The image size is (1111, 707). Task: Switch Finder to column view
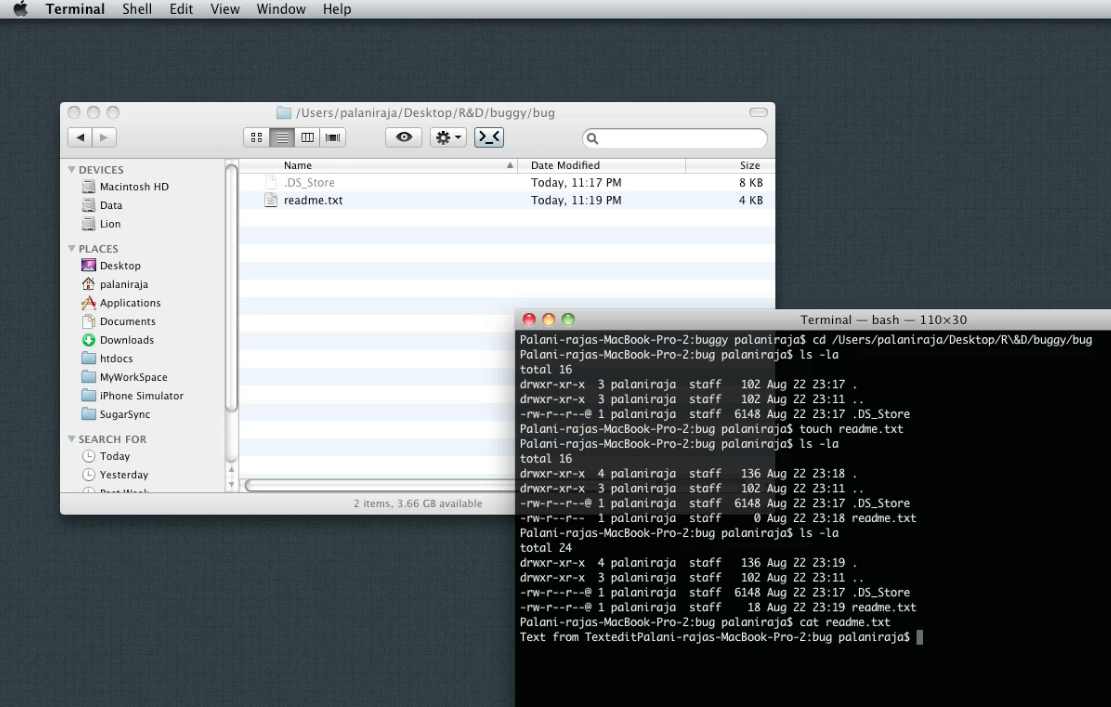pos(308,137)
